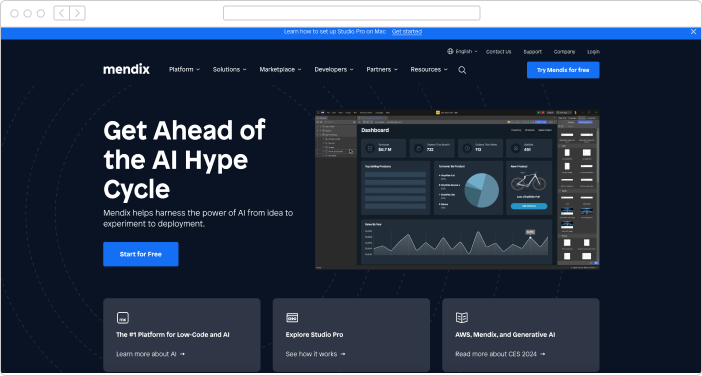Image resolution: width=702 pixels, height=376 pixels.
Task: Click the arrow after Learn more about AI
Action: [182, 354]
